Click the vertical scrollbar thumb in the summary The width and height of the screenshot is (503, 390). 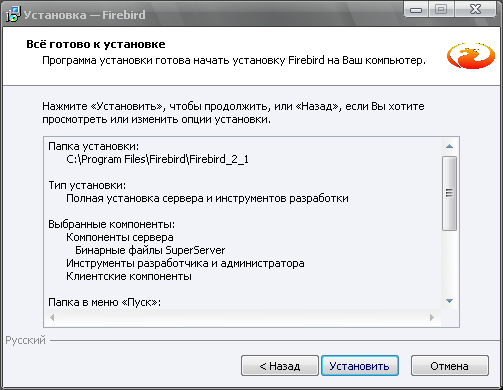point(449,193)
